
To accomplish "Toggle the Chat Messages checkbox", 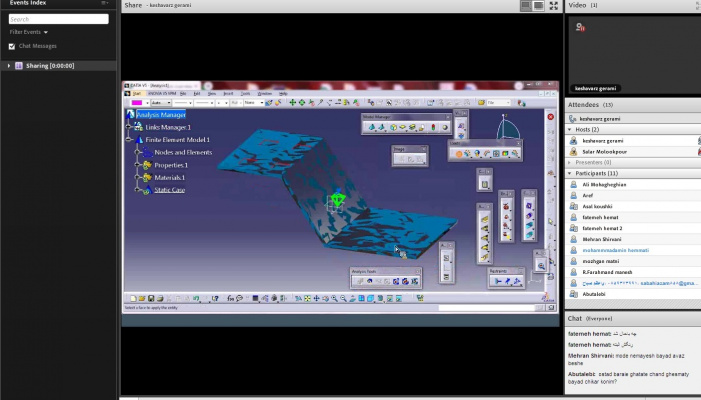I will point(12,46).
